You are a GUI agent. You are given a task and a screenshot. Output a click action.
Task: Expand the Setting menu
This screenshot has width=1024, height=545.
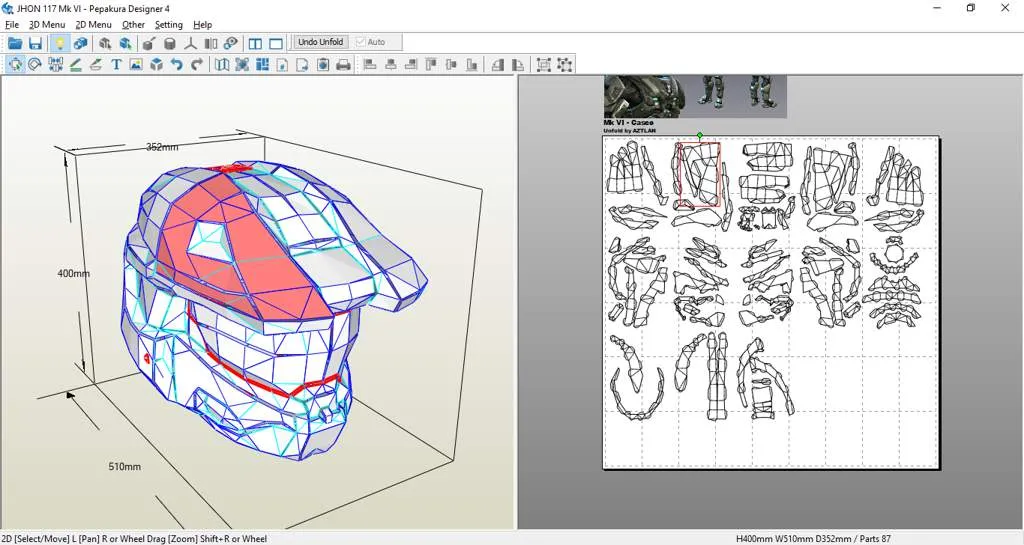point(168,25)
